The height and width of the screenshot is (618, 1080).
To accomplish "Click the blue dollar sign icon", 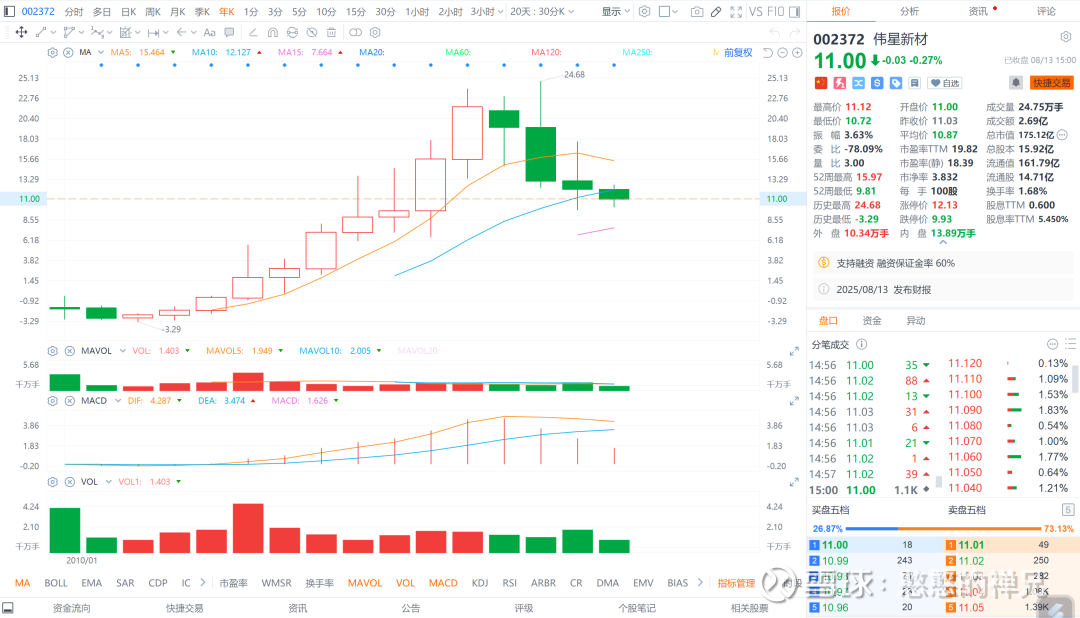I will (x=877, y=83).
